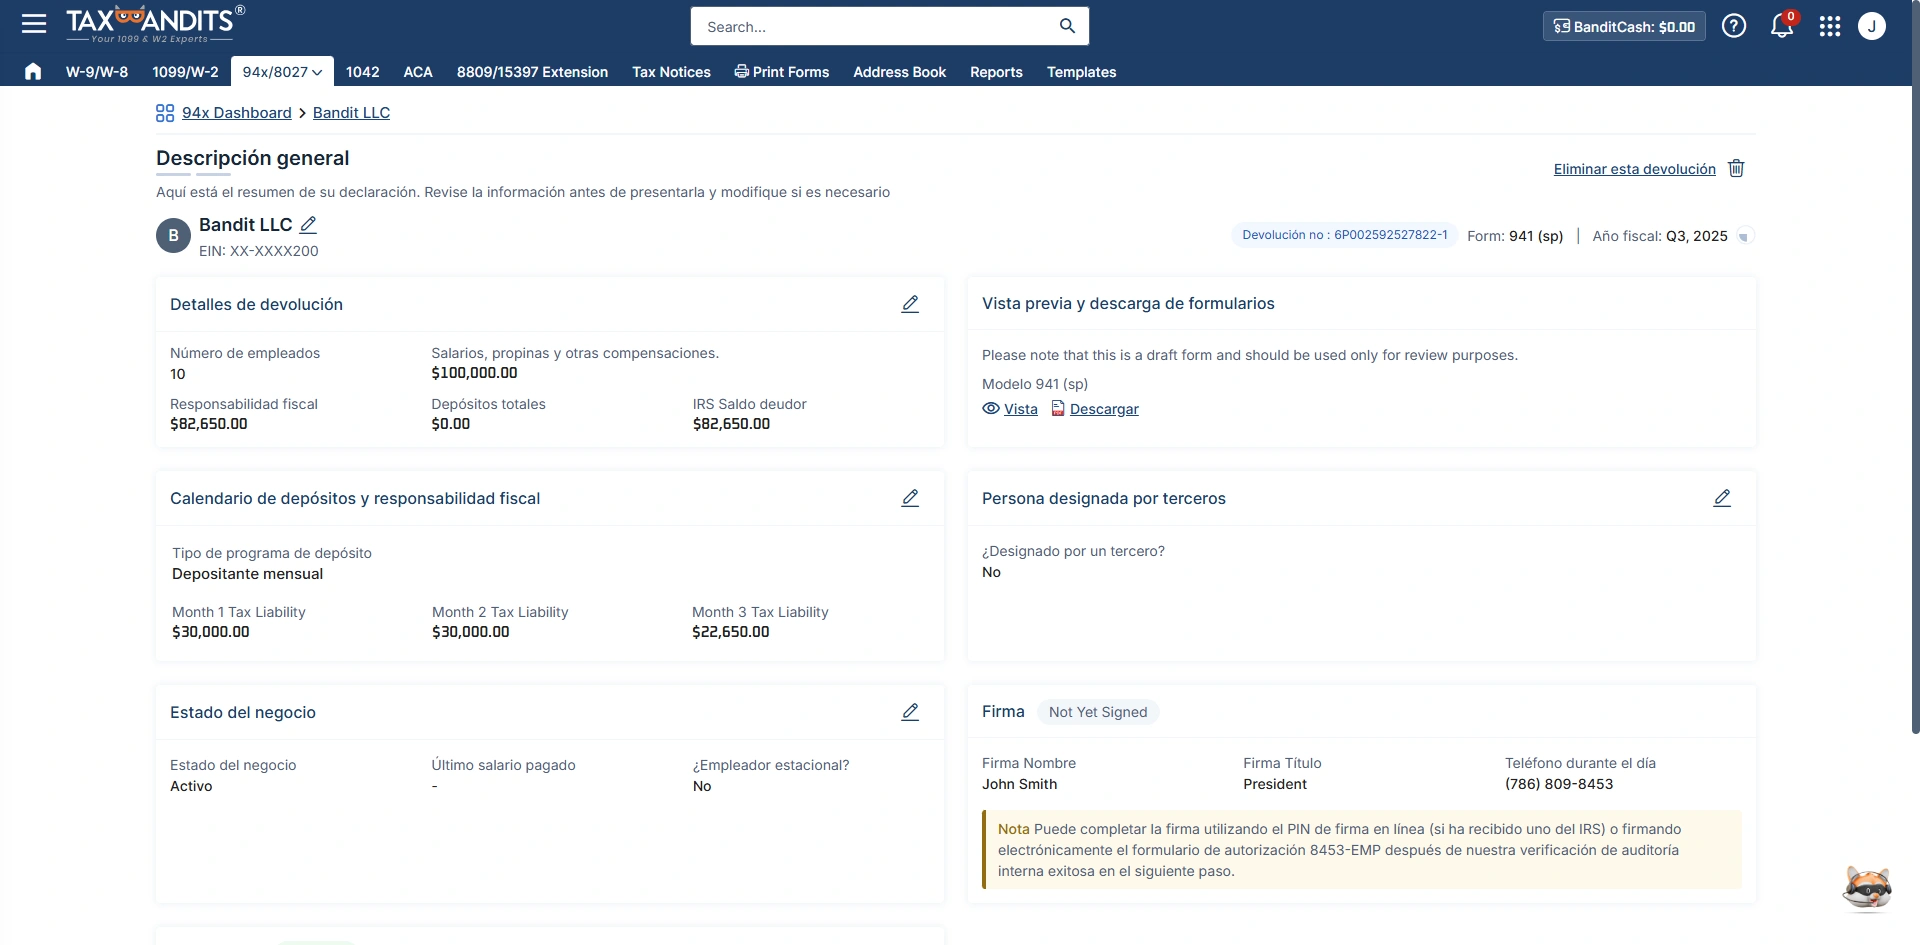Open the Tax Notices menu item
This screenshot has width=1920, height=945.
coord(671,72)
